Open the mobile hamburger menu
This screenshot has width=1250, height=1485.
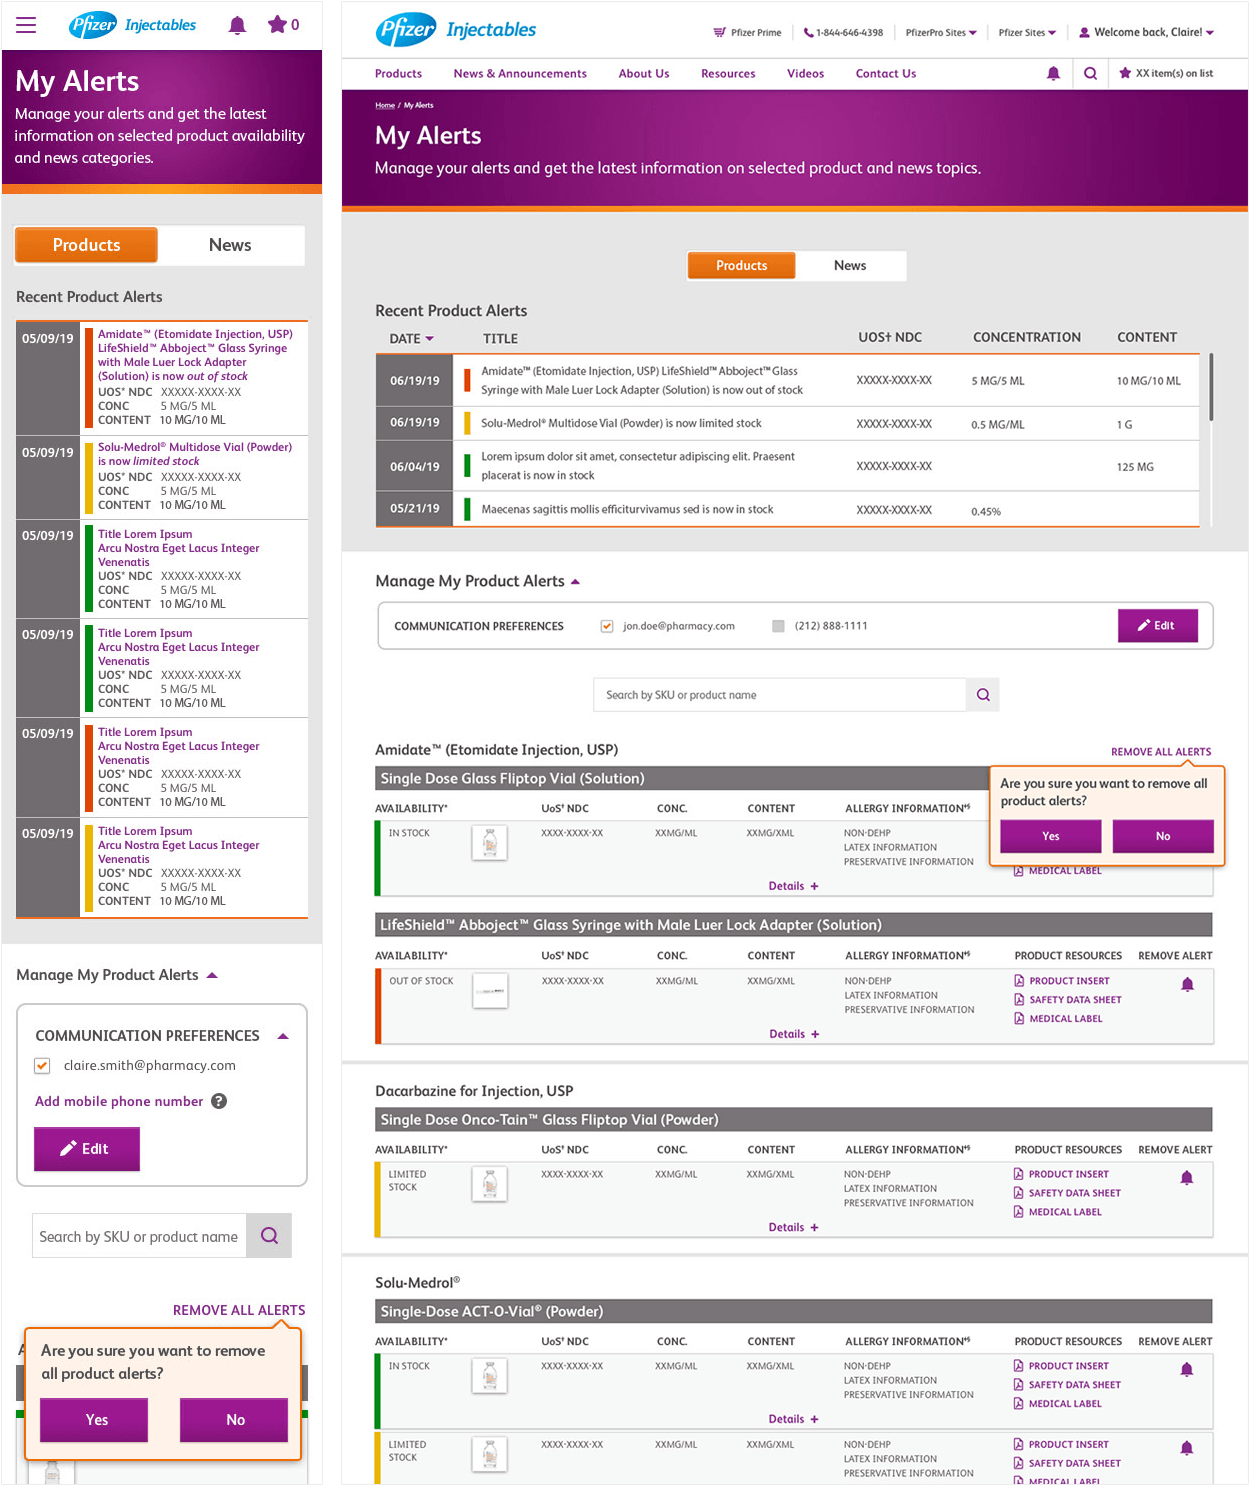pos(26,25)
